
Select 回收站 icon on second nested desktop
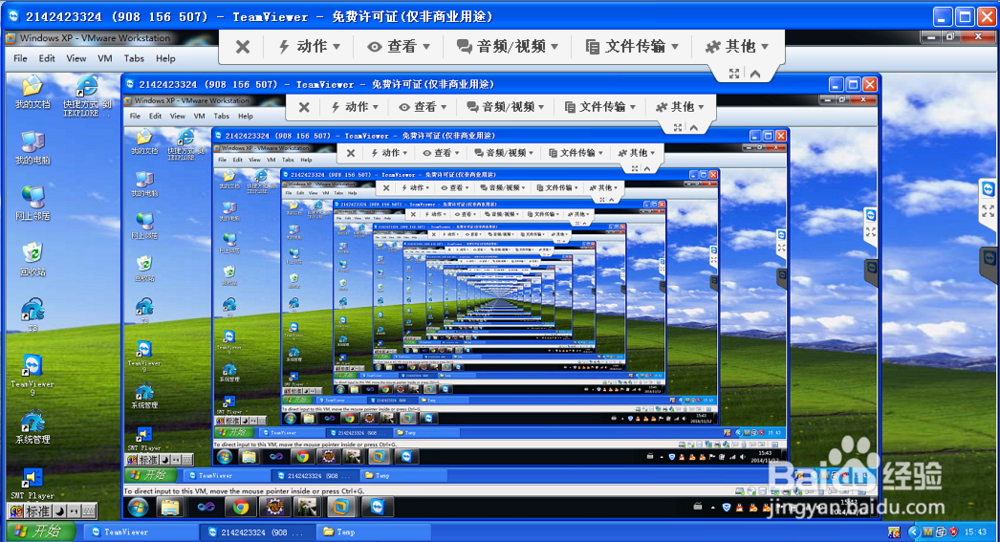pyautogui.click(x=145, y=268)
